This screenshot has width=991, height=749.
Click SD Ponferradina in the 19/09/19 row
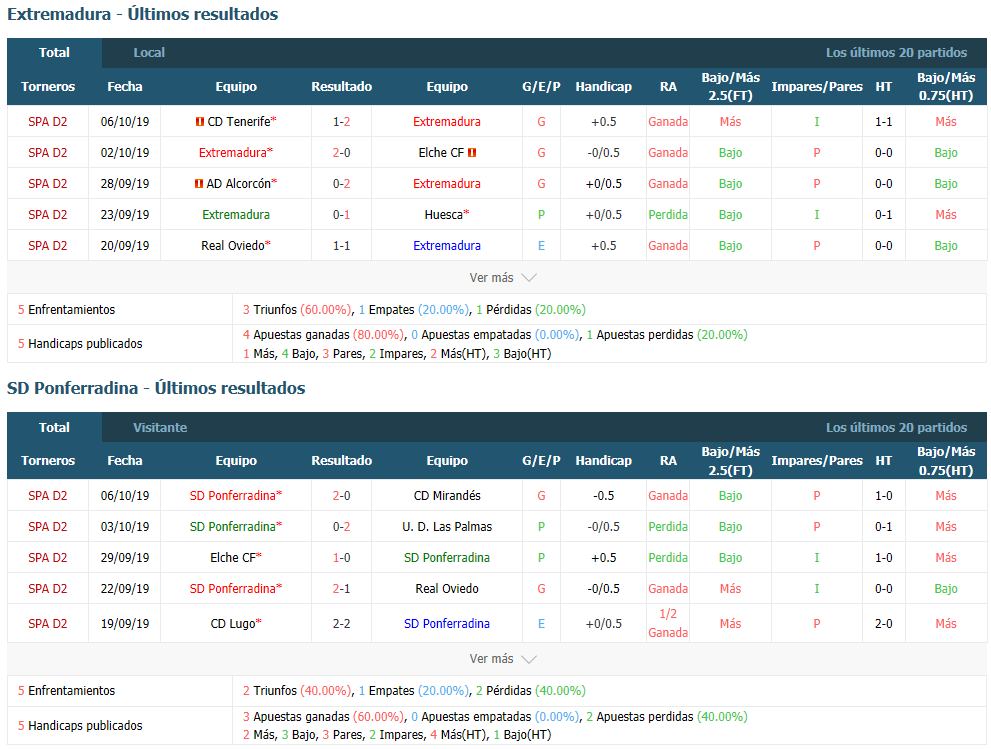click(447, 624)
